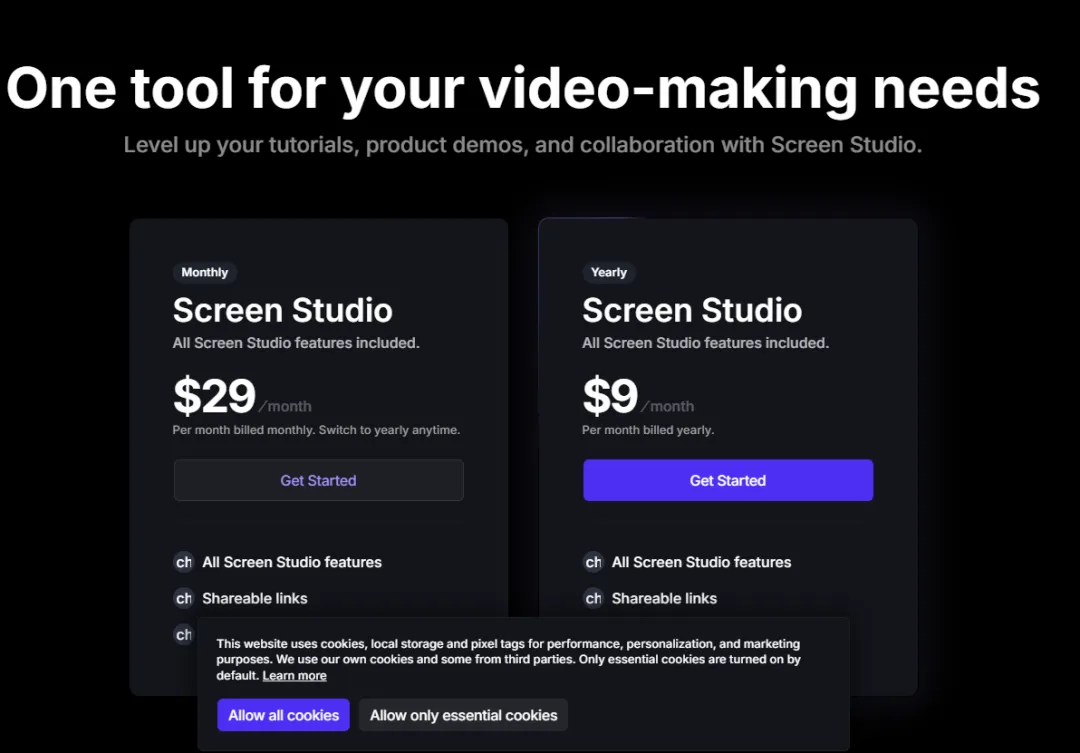
Task: Click Get Started on the Monthly plan
Action: (x=318, y=480)
